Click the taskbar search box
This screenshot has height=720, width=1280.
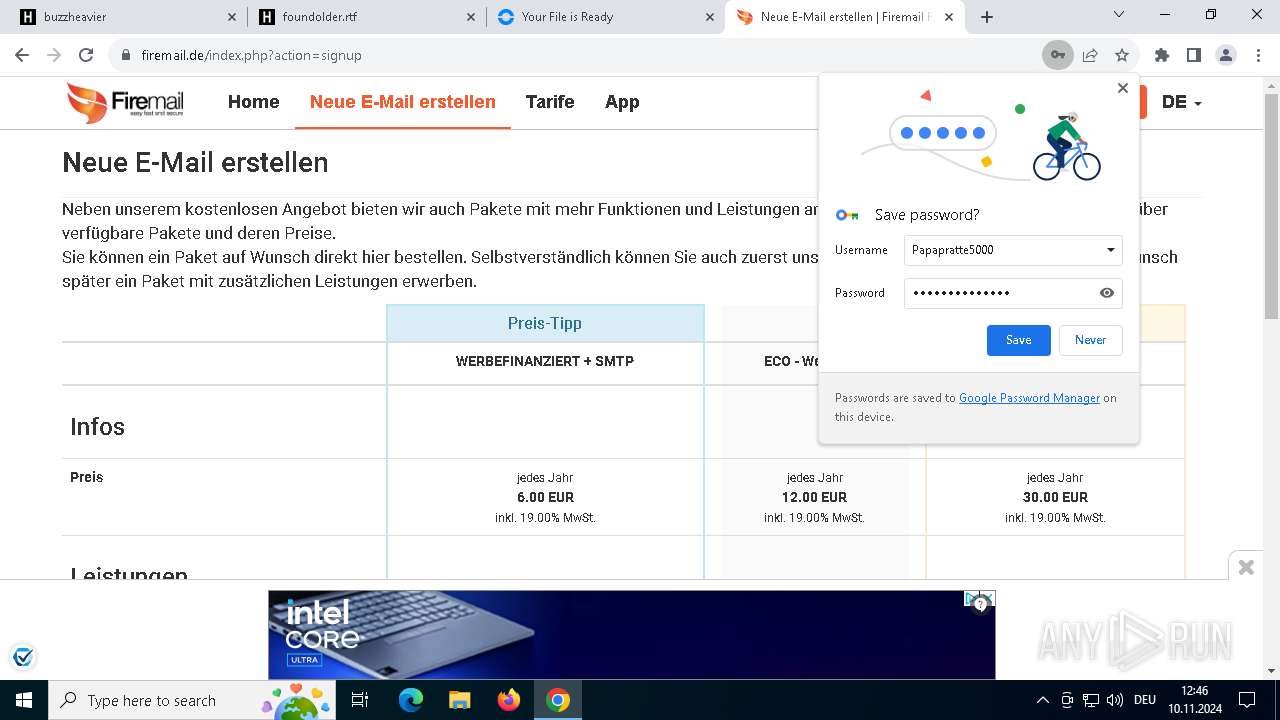click(x=193, y=700)
